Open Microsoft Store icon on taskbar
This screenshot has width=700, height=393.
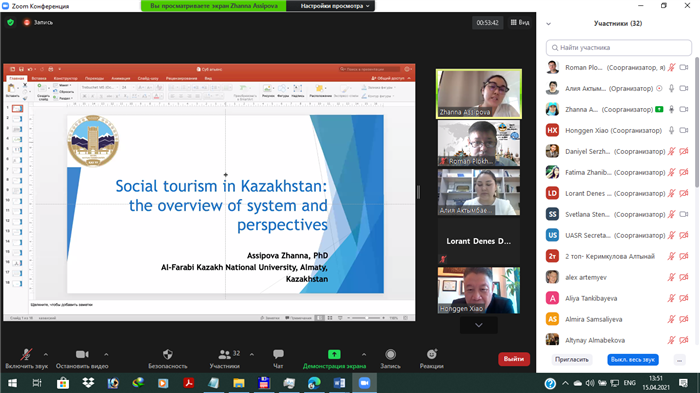pos(62,383)
